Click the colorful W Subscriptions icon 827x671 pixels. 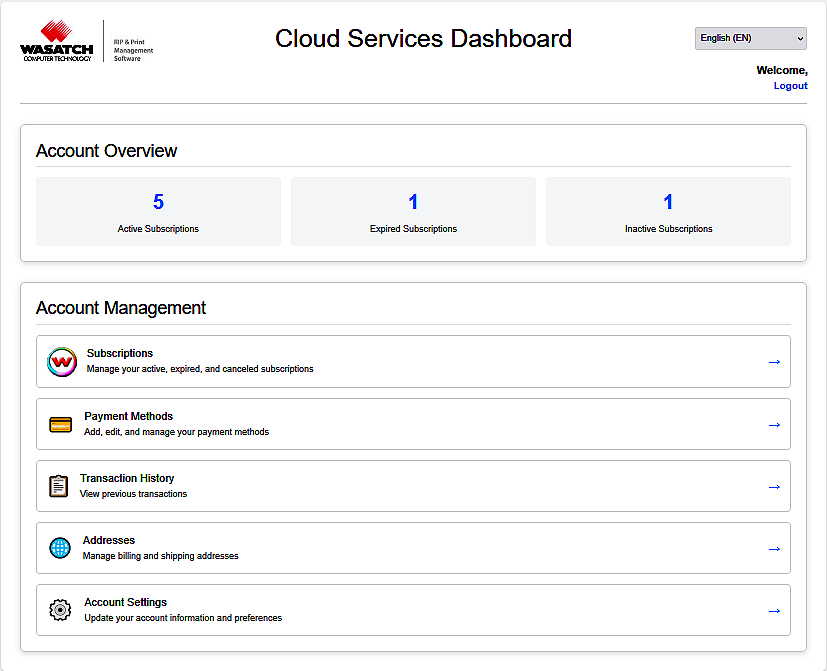(x=62, y=361)
